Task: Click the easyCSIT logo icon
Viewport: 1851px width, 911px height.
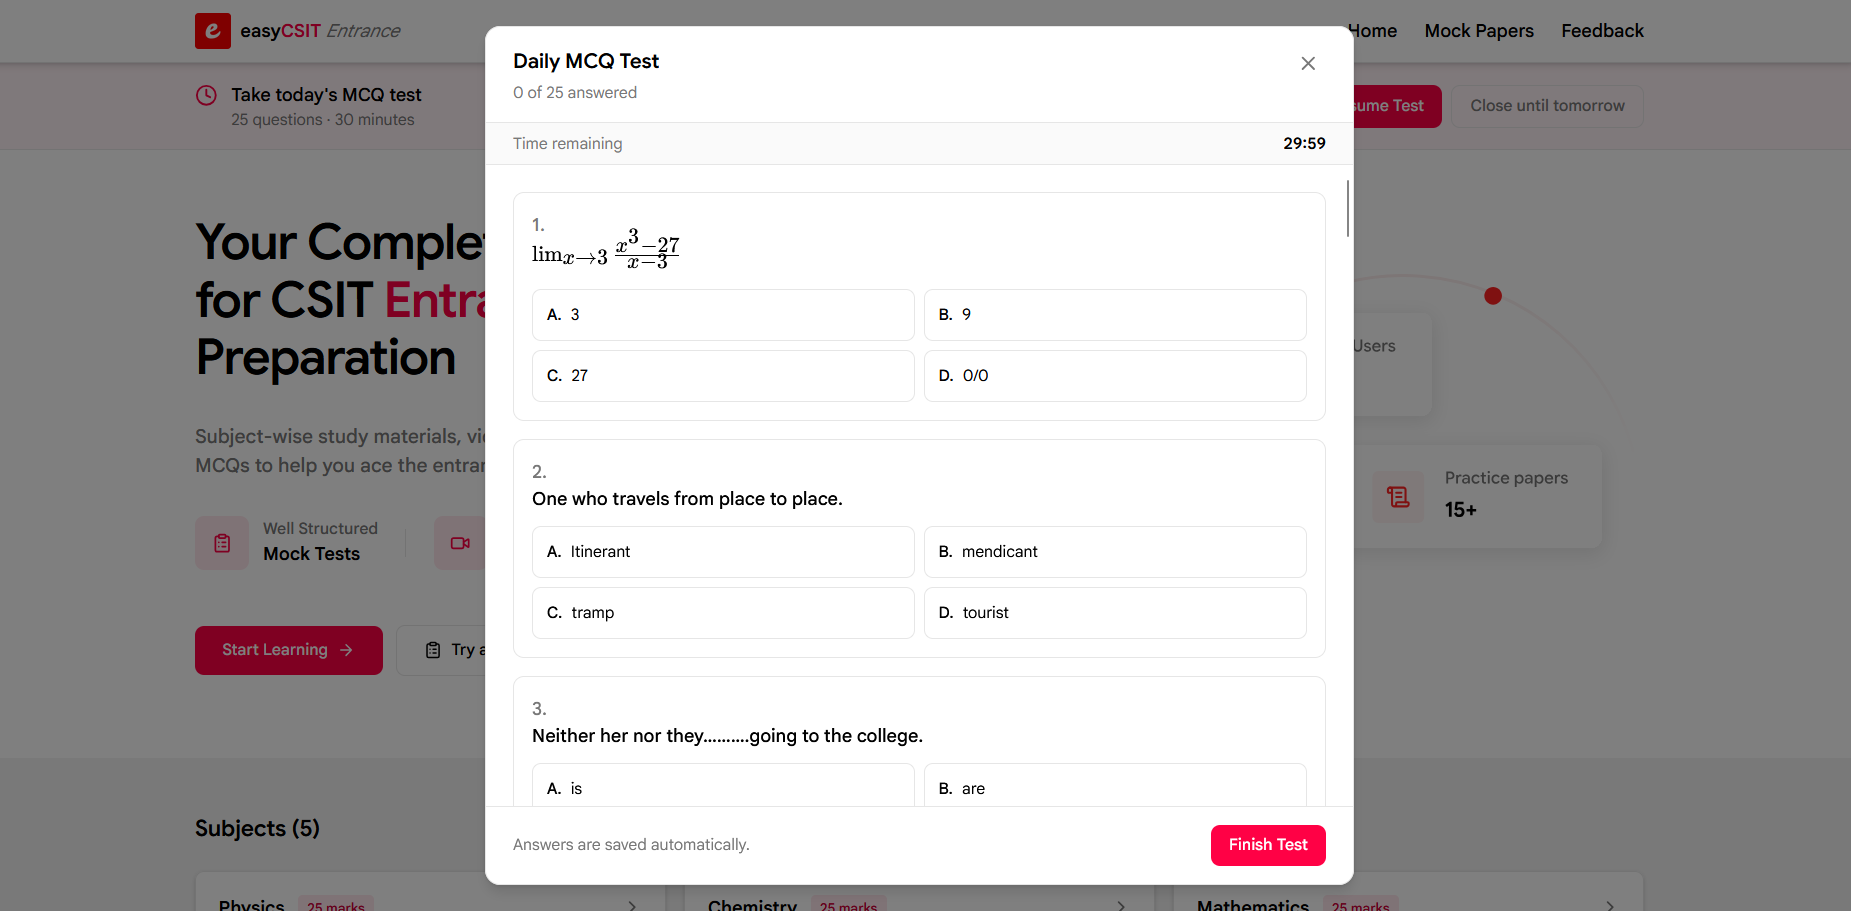Action: 213,31
